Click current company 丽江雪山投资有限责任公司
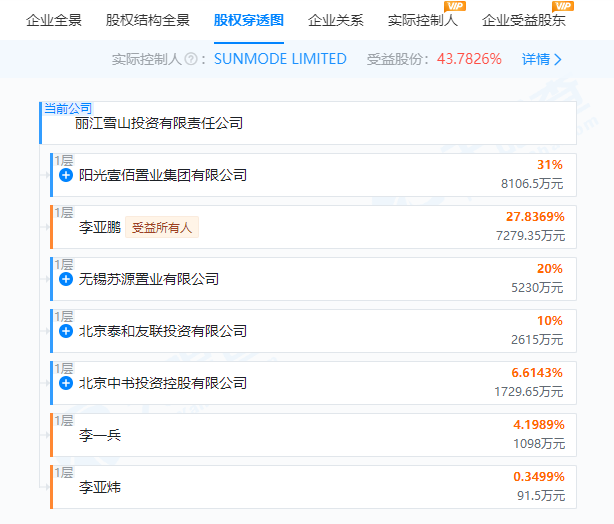The width and height of the screenshot is (614, 524). pyautogui.click(x=159, y=124)
